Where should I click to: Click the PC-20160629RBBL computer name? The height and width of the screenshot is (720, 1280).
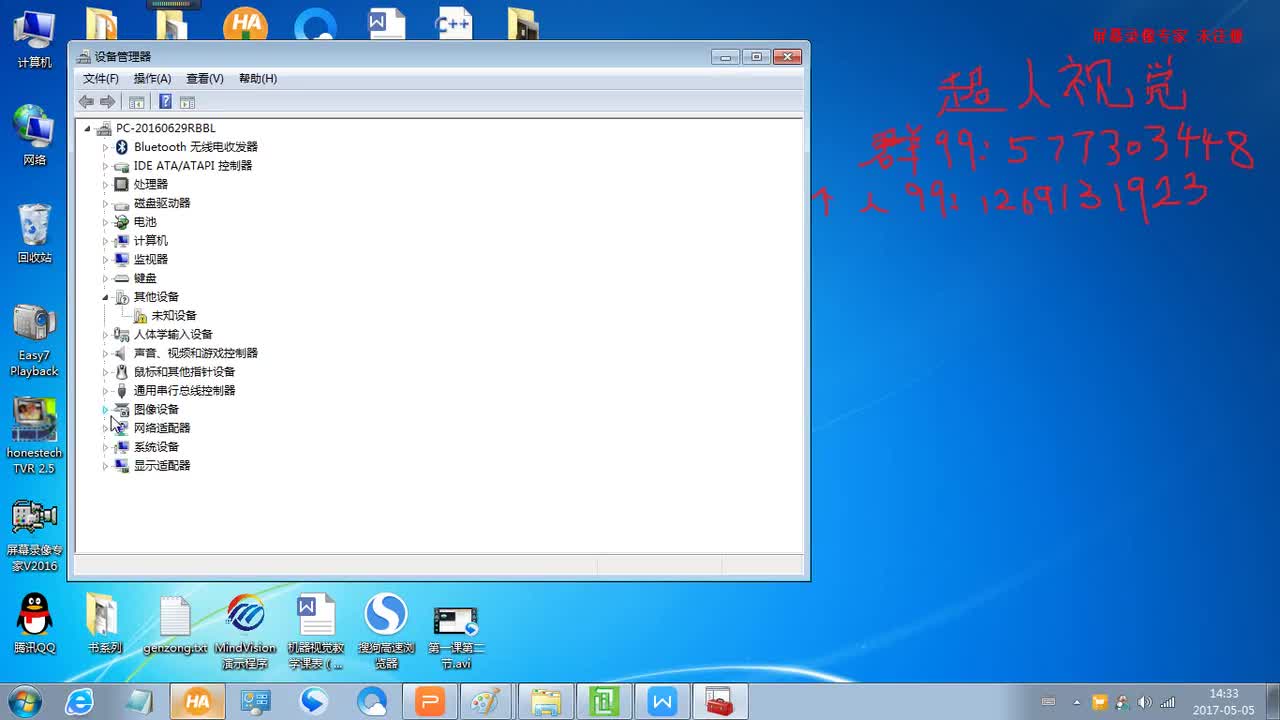(x=165, y=128)
